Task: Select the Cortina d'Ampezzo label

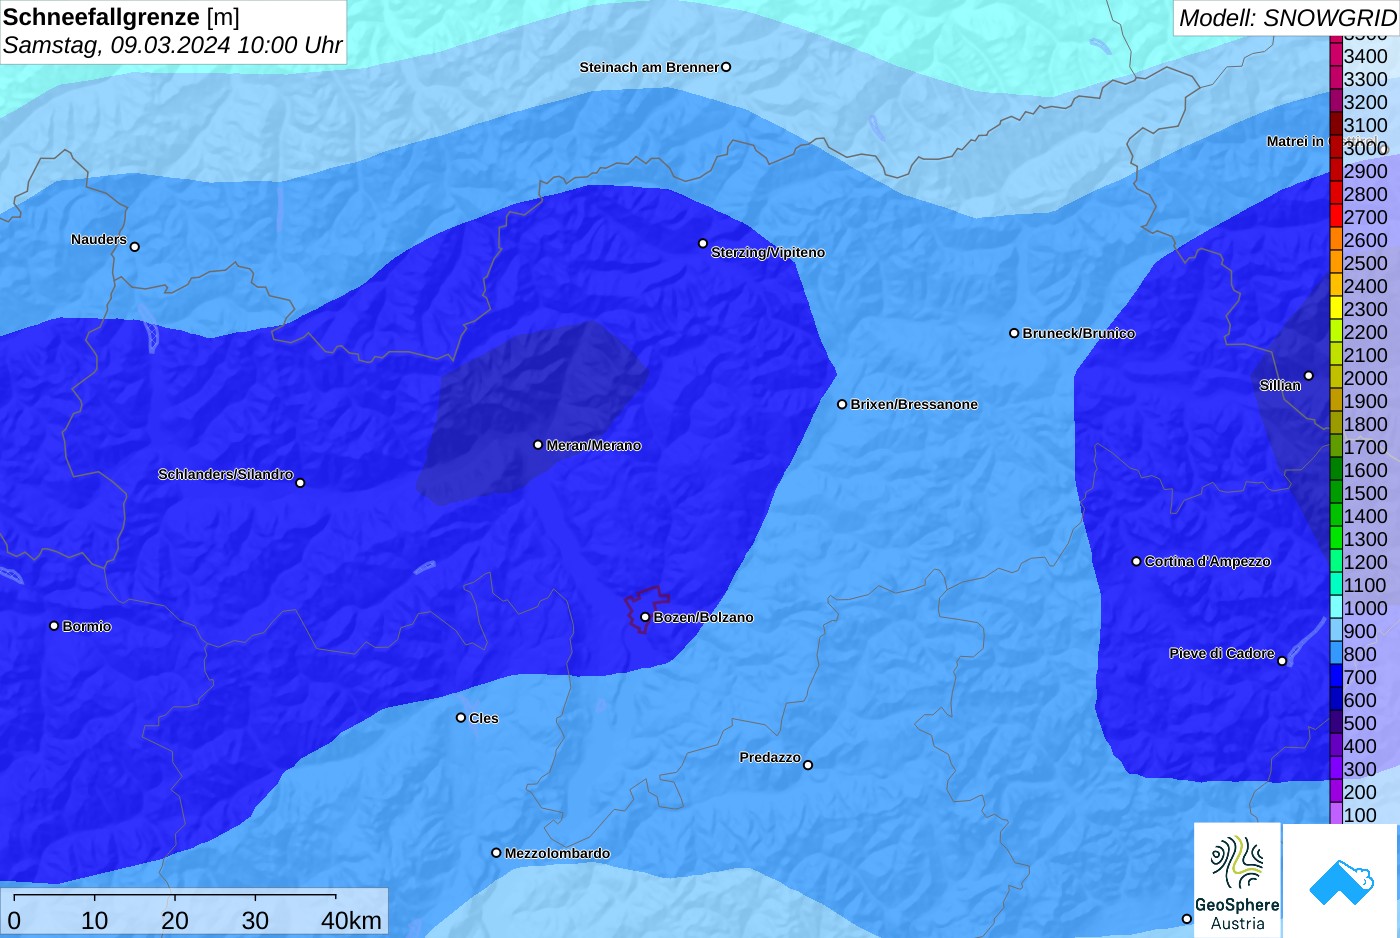Action: [x=1207, y=561]
